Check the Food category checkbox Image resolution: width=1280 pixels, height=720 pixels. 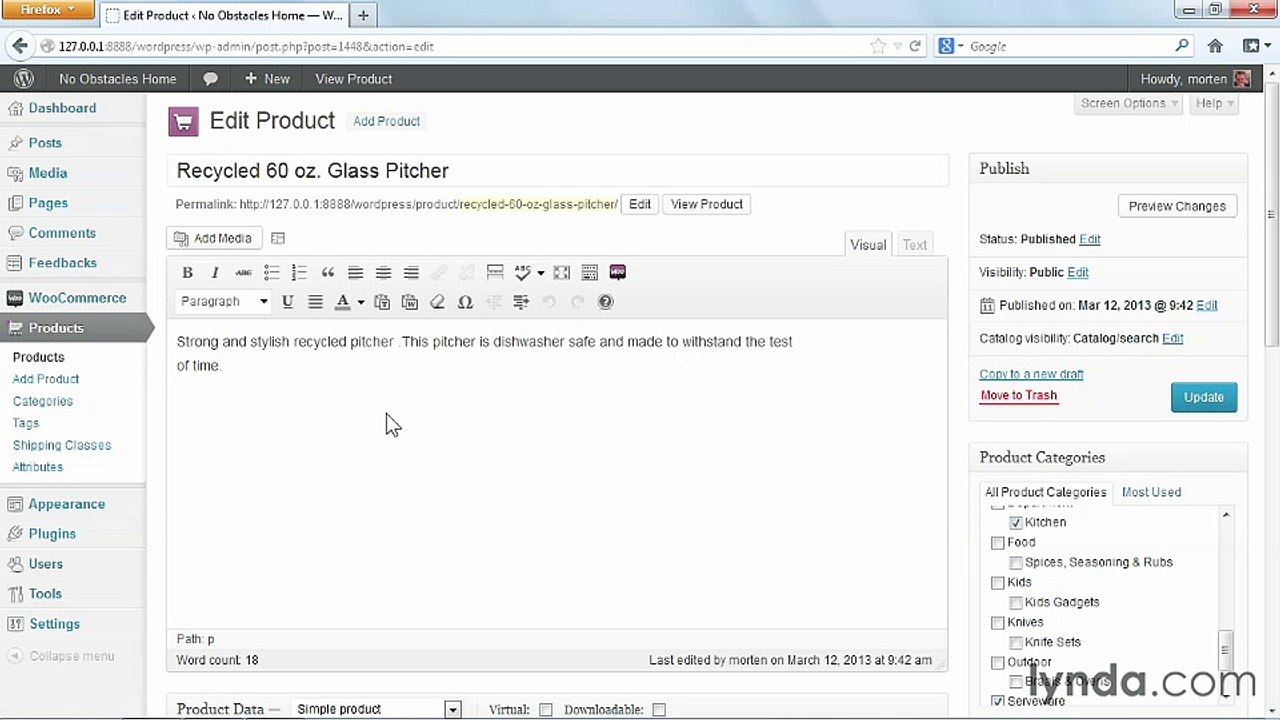pyautogui.click(x=998, y=542)
